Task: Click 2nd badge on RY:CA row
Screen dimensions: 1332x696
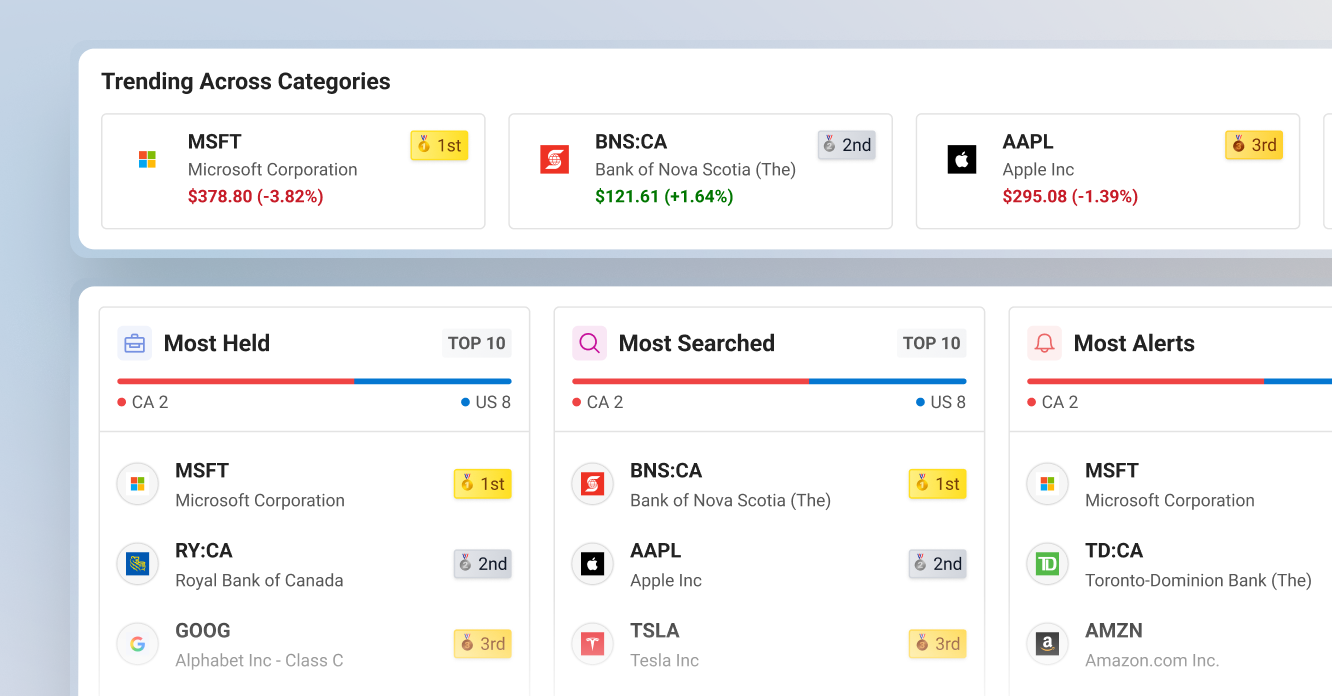Action: (482, 564)
